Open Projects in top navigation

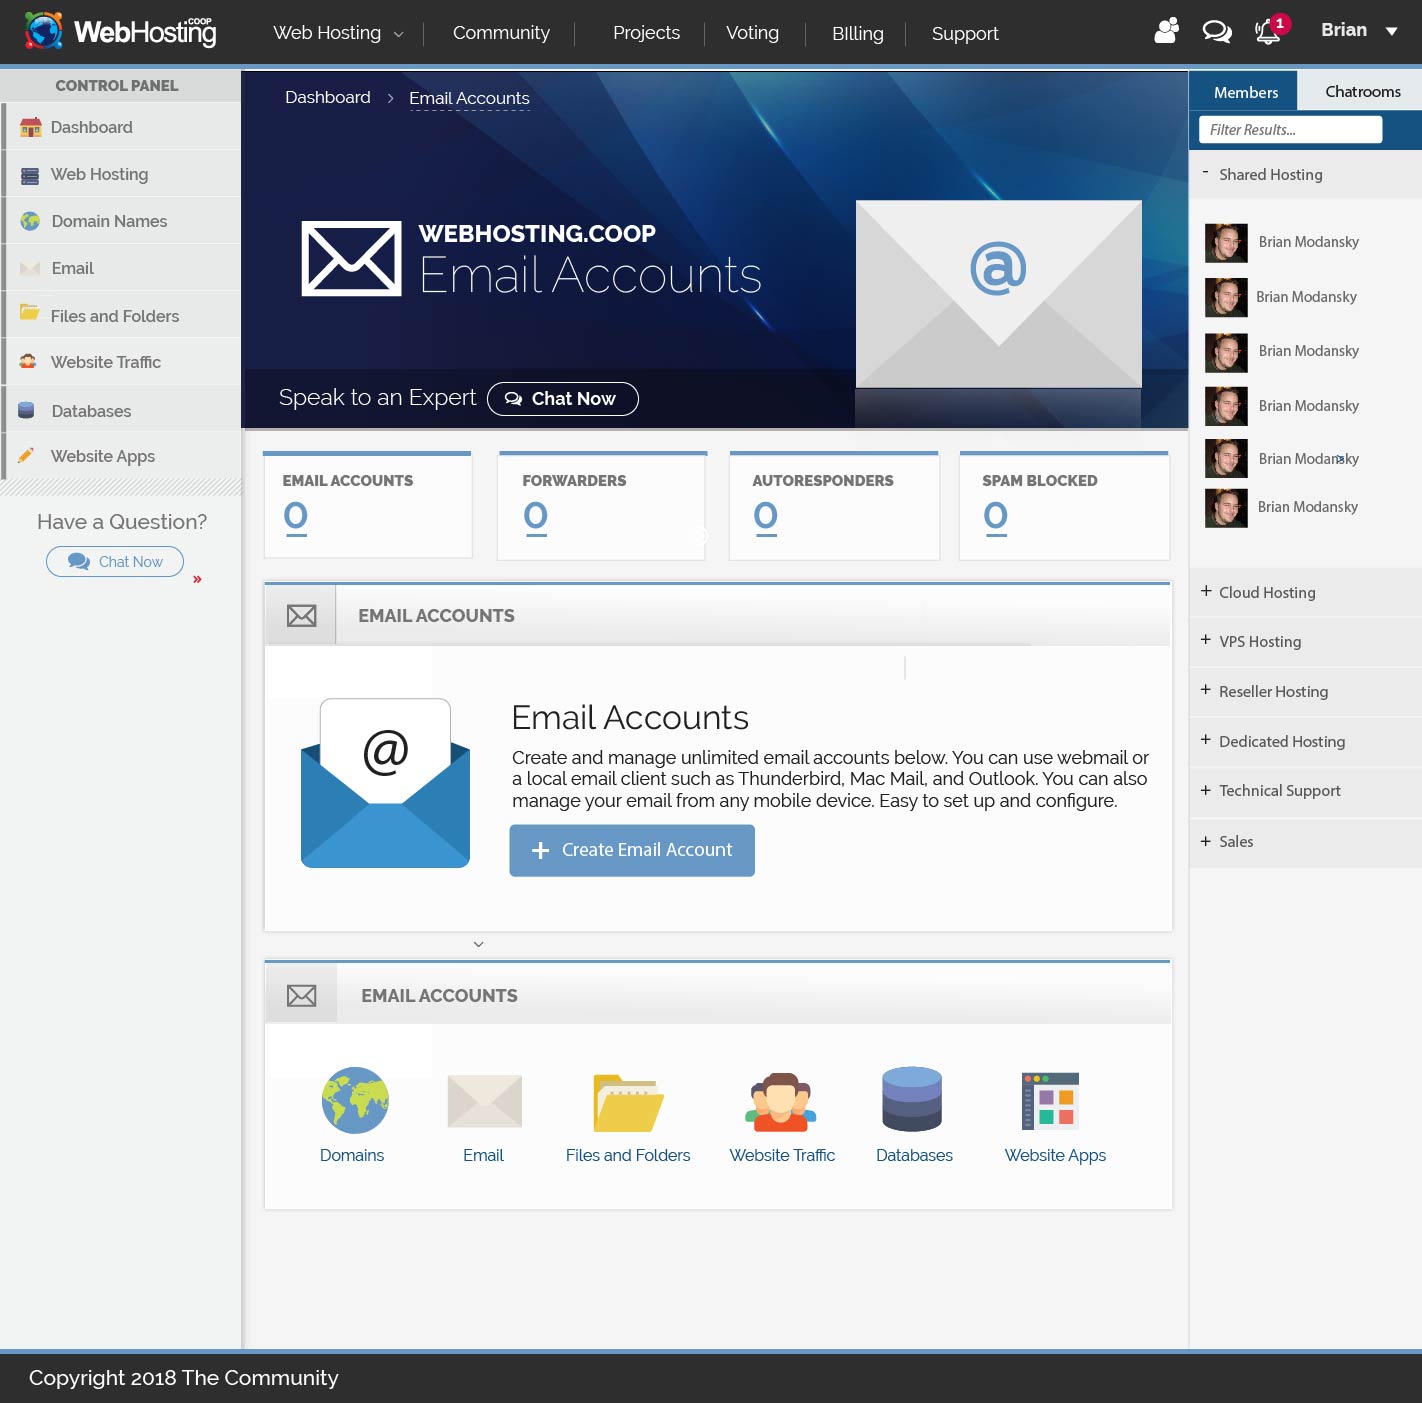(646, 33)
